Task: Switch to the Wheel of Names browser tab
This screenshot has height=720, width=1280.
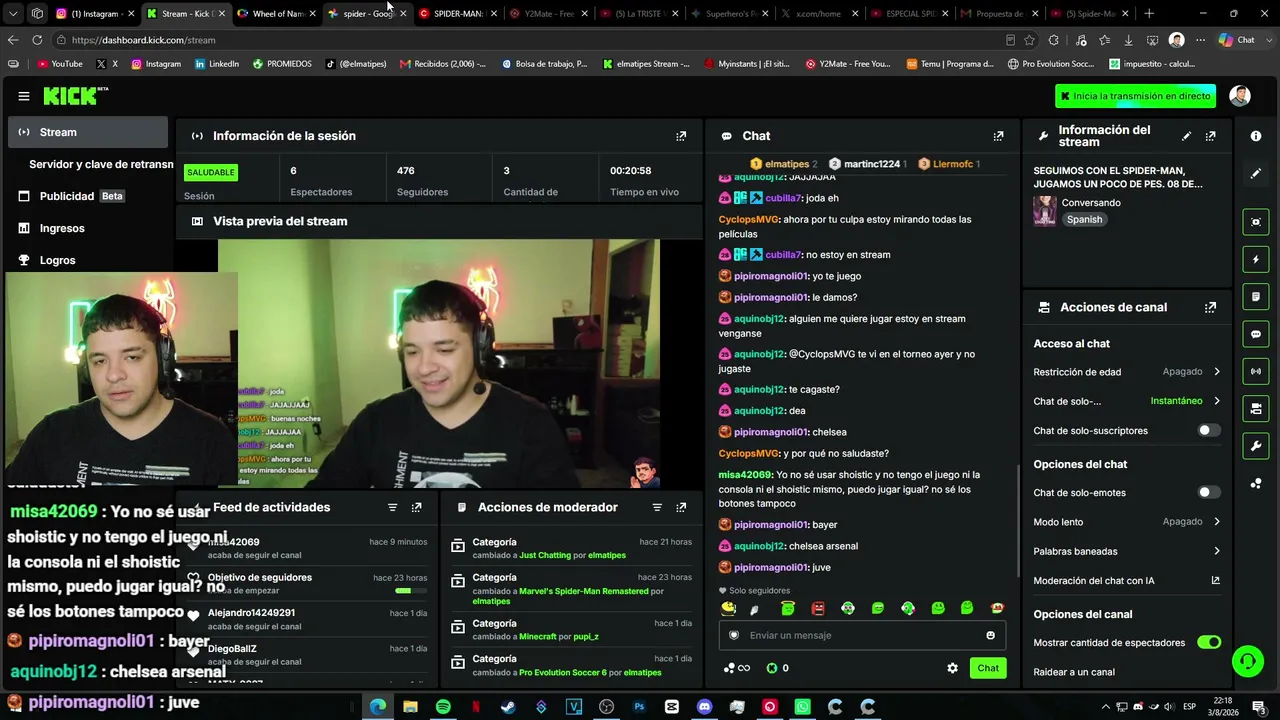Action: coord(276,13)
